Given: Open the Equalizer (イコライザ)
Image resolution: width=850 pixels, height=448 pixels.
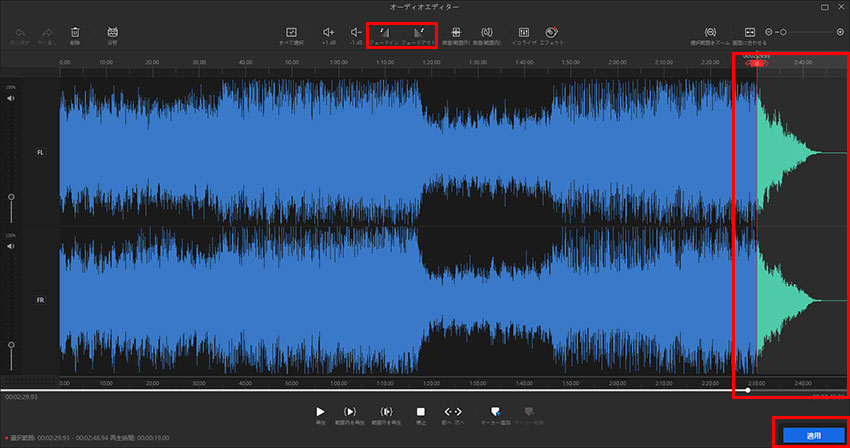Looking at the screenshot, I should point(524,36).
